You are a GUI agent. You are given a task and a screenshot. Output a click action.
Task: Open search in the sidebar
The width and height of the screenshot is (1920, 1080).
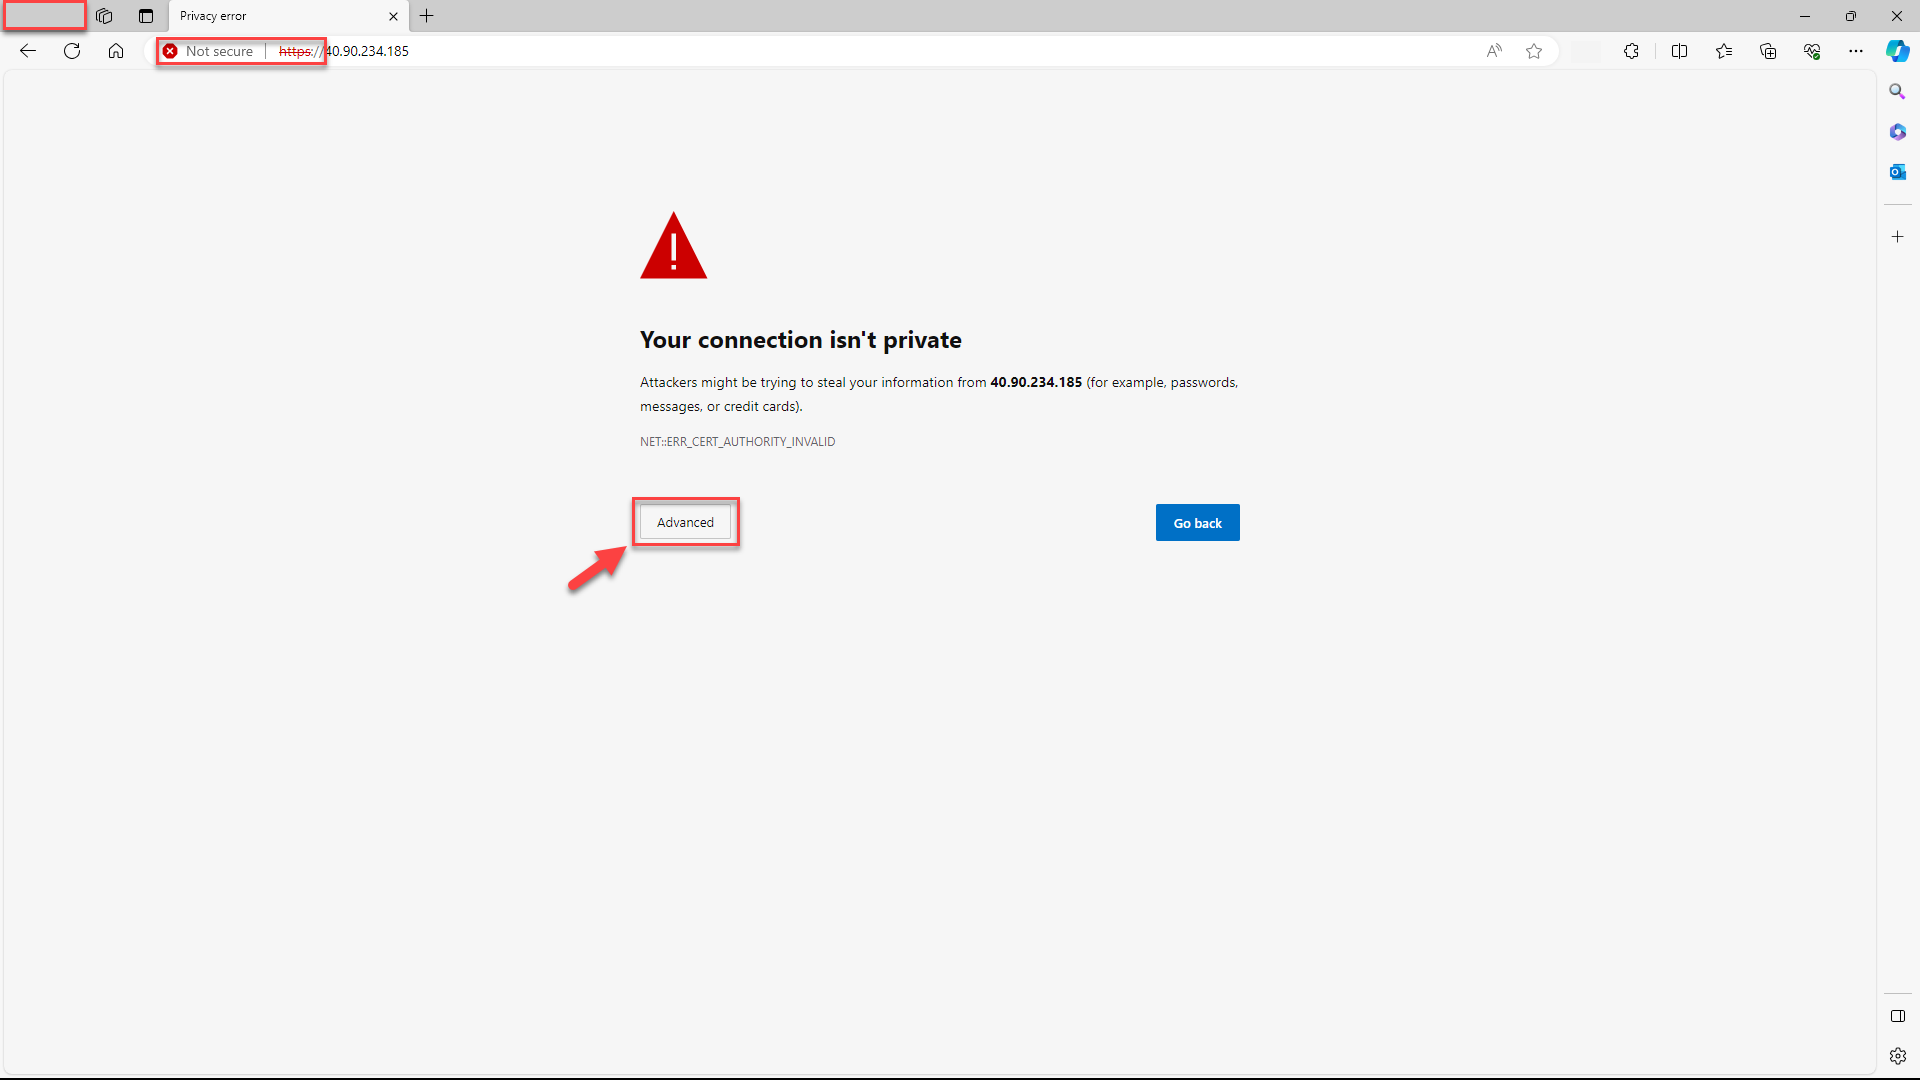[x=1898, y=91]
